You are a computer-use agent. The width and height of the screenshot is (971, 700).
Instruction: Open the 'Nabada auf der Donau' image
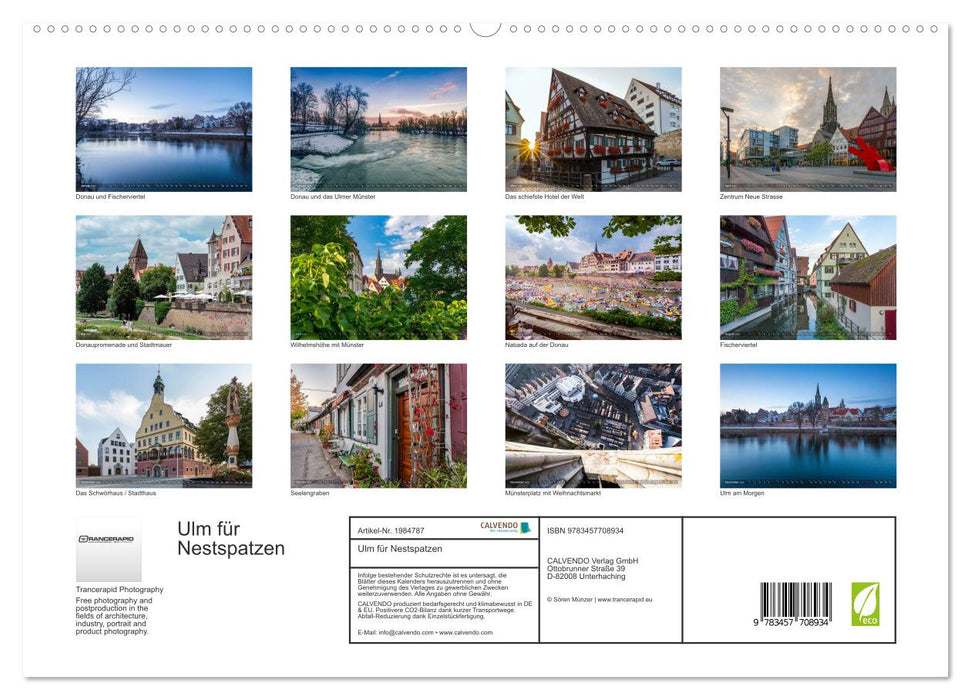tap(591, 275)
